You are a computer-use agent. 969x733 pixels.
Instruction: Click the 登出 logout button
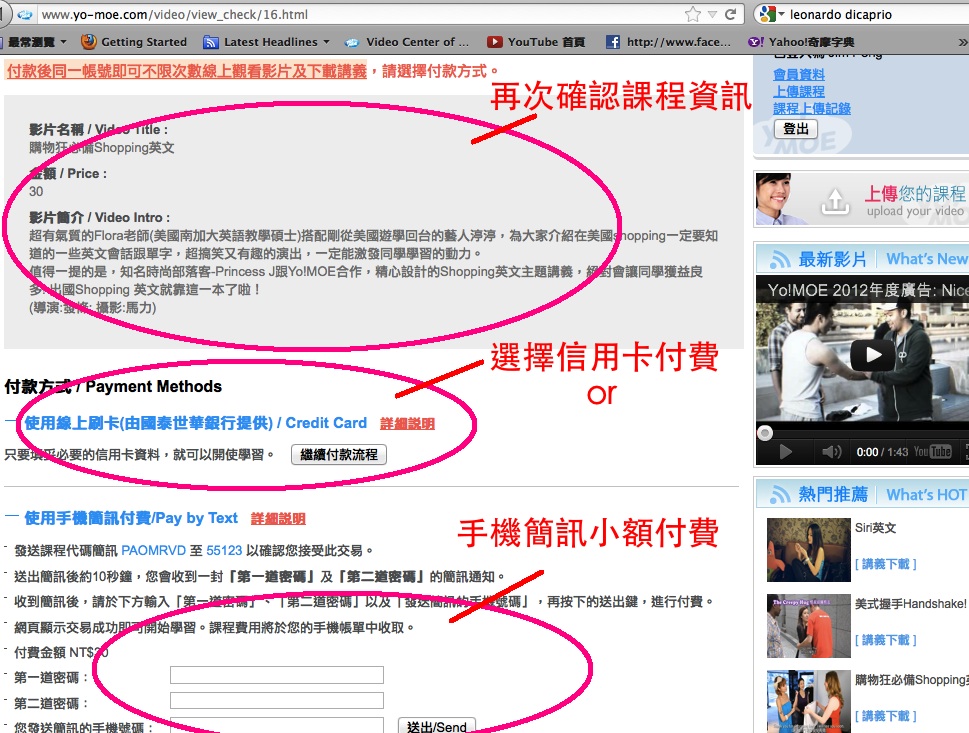pos(795,129)
